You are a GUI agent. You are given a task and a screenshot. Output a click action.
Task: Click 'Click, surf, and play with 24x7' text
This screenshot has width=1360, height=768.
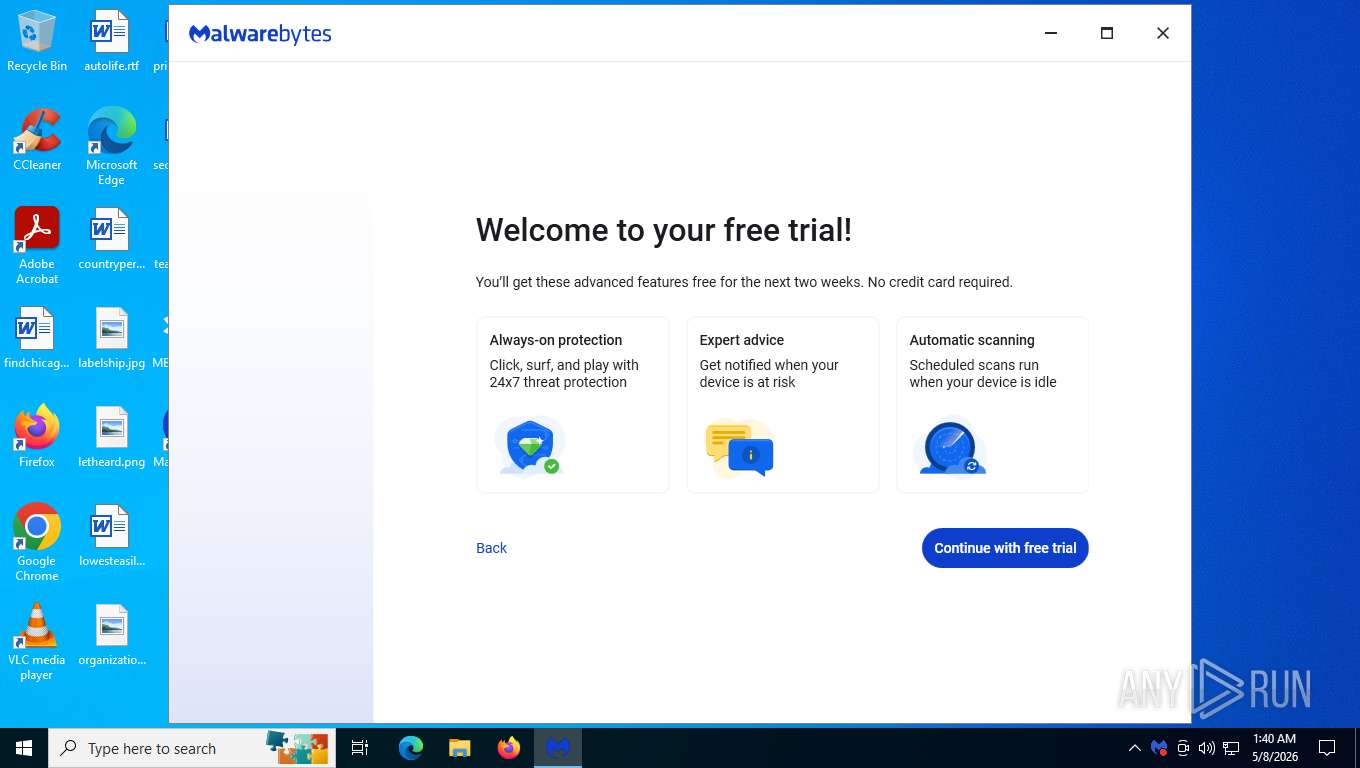(x=564, y=373)
